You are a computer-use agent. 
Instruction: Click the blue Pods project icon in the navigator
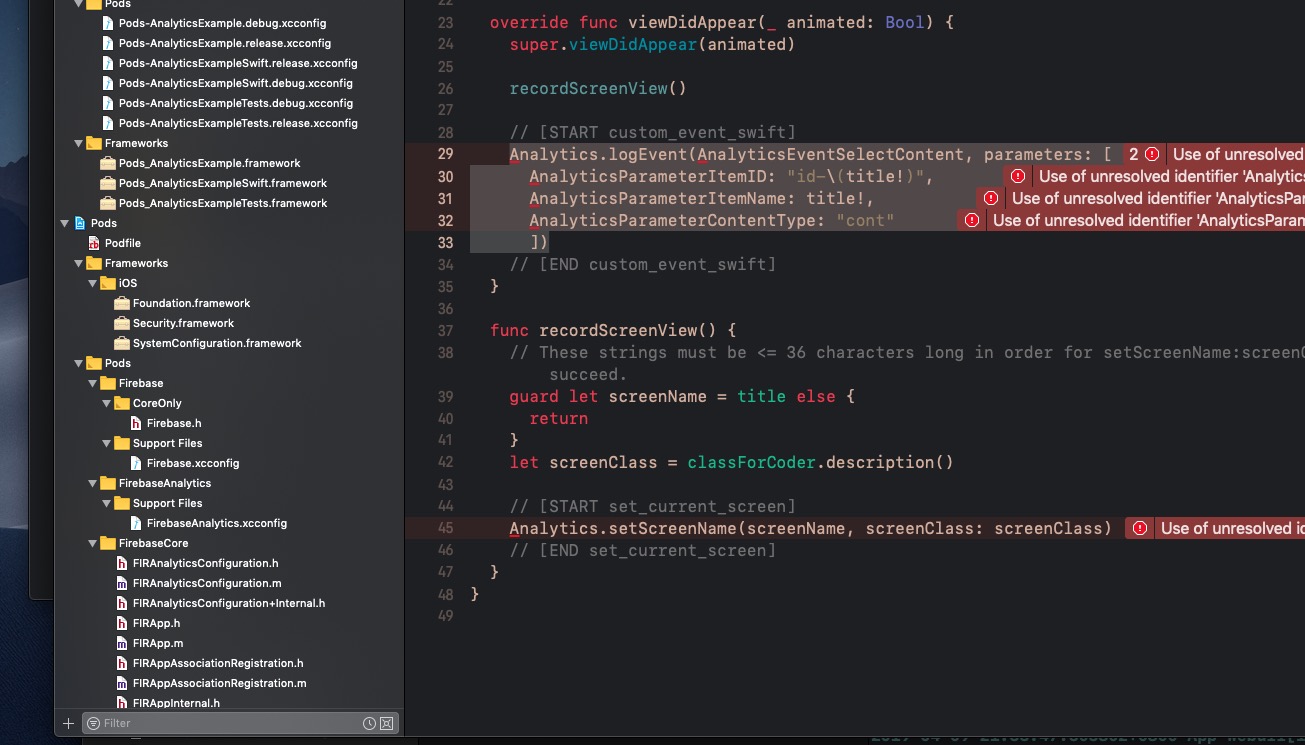80,223
